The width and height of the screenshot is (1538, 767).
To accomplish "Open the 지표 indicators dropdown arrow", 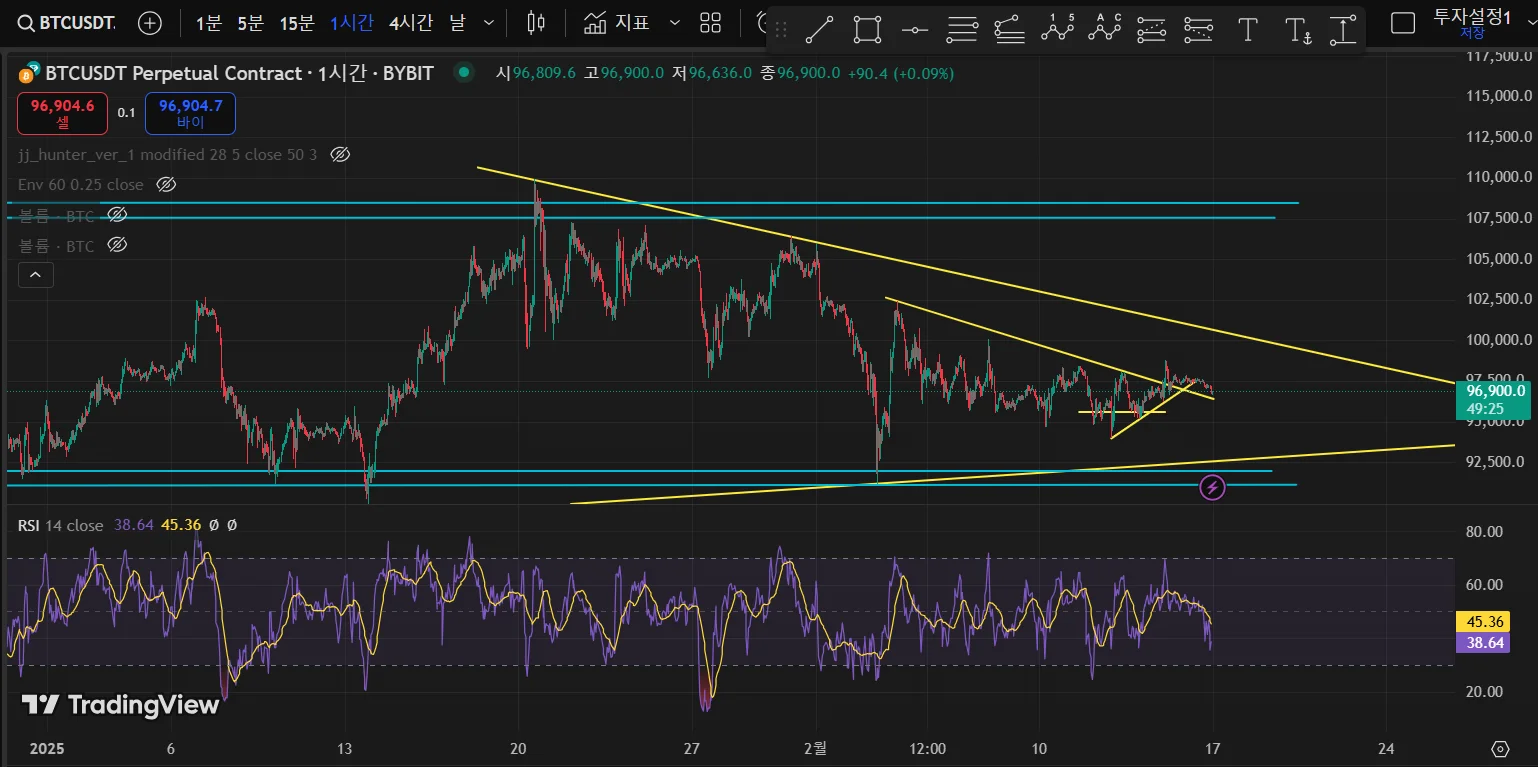I will (674, 23).
